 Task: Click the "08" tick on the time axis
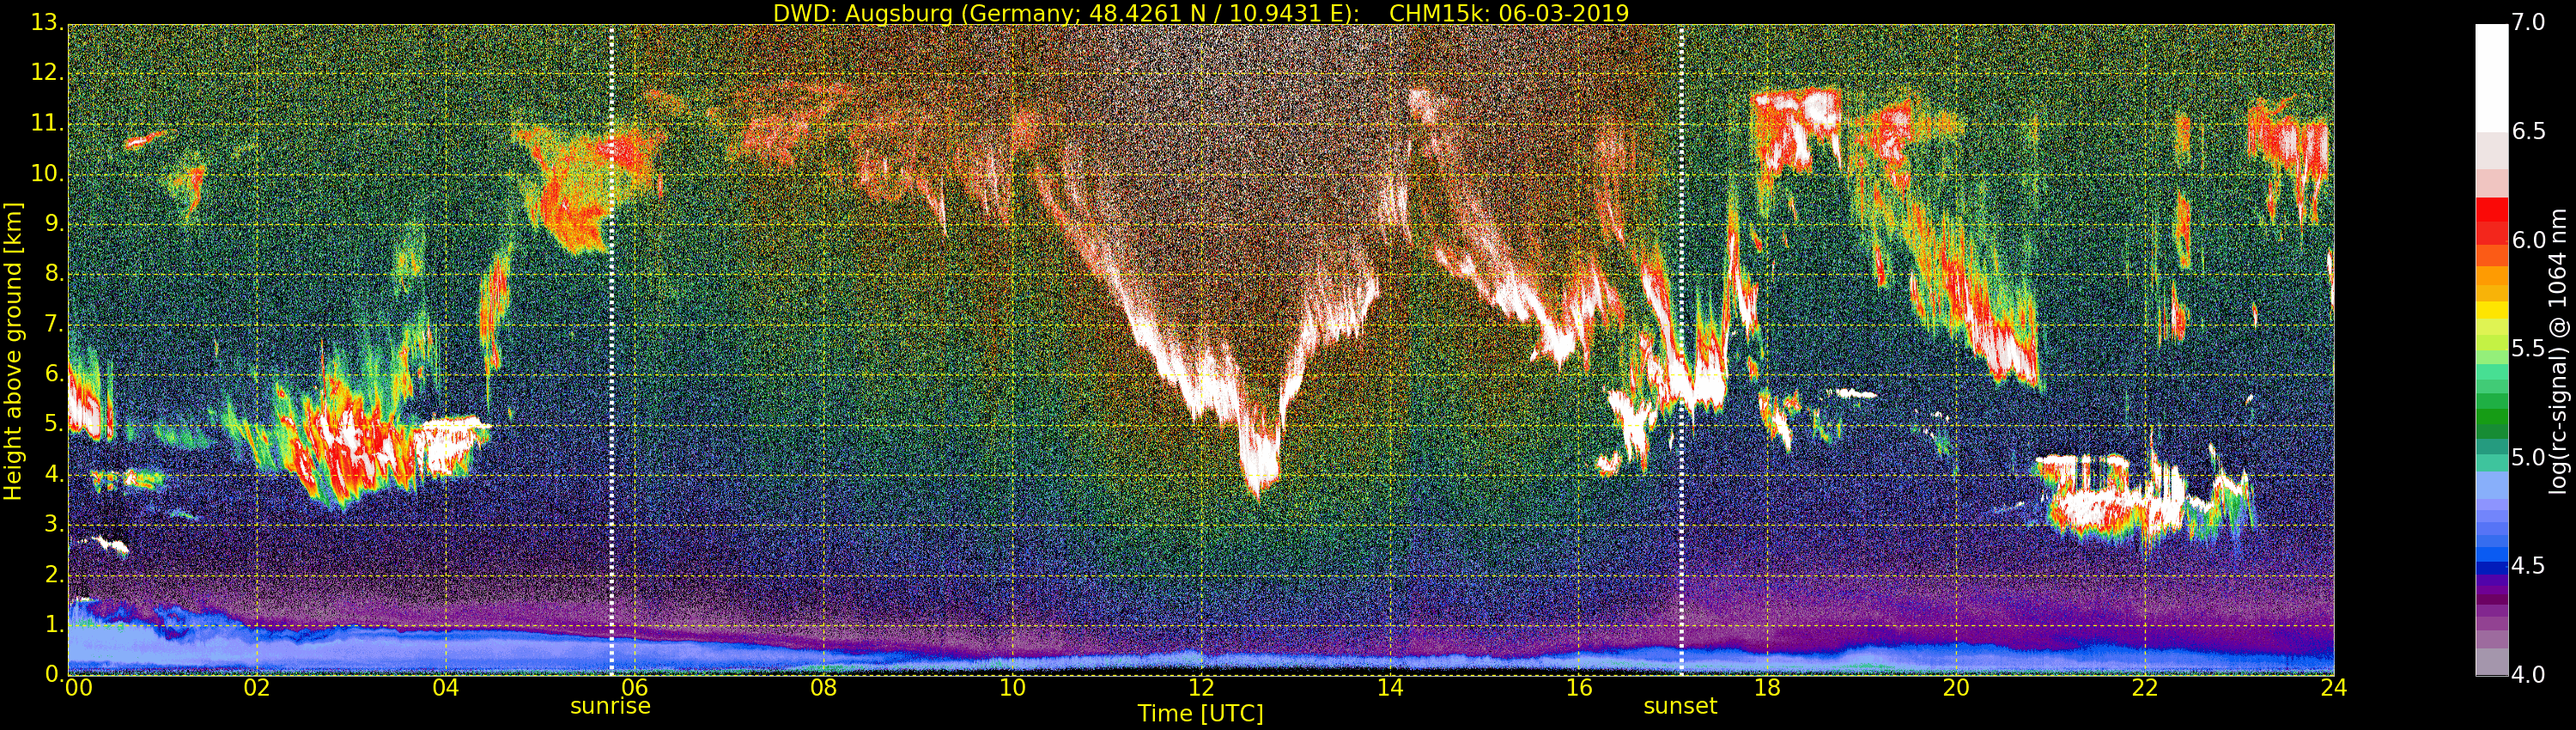pyautogui.click(x=823, y=688)
